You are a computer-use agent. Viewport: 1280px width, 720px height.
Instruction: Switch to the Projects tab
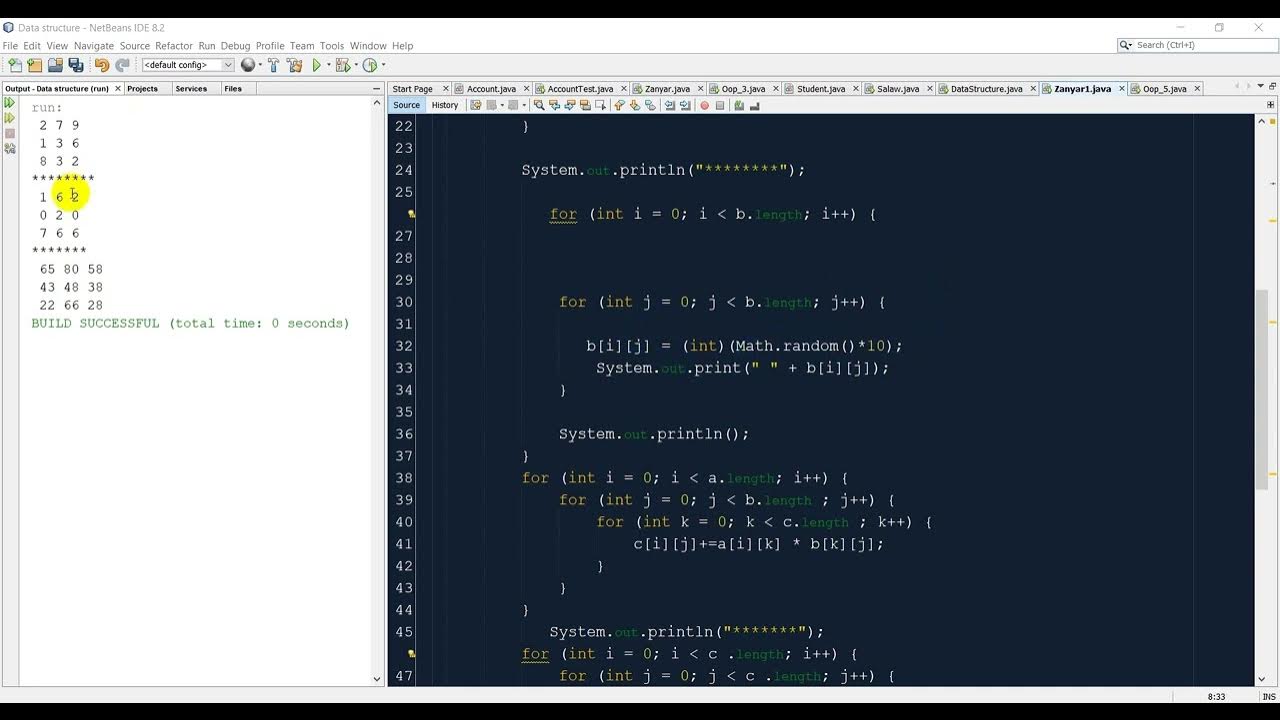142,89
